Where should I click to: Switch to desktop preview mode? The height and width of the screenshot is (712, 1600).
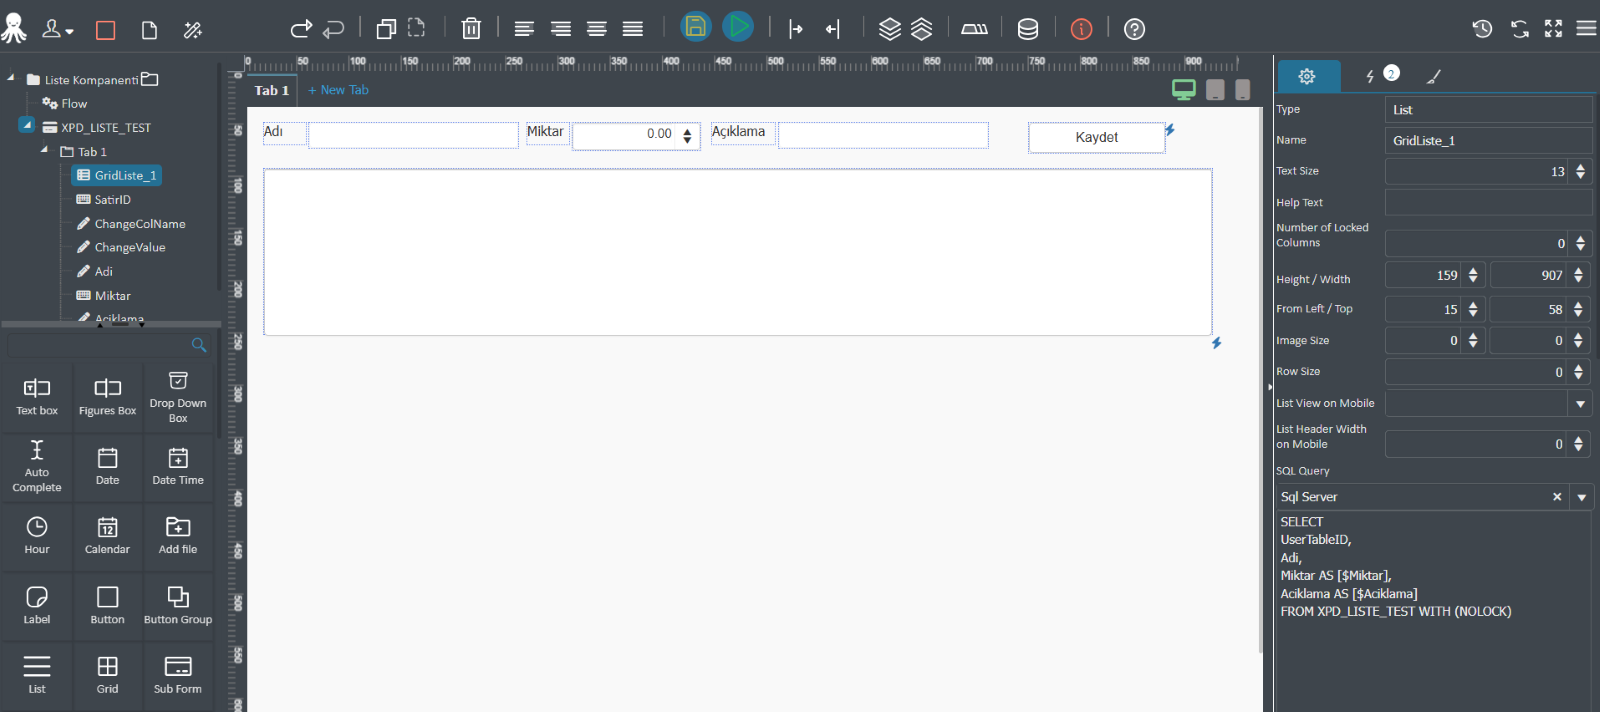pyautogui.click(x=1184, y=90)
